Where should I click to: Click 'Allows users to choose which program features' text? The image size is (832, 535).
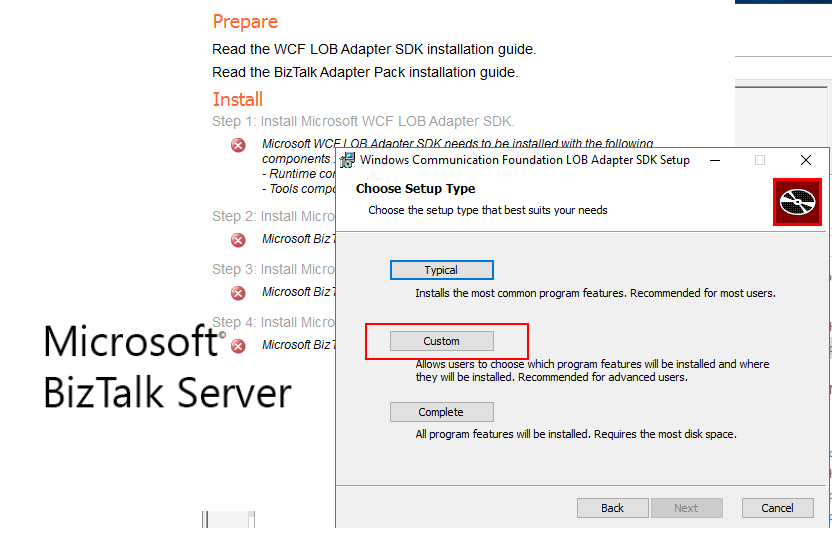[x=592, y=370]
